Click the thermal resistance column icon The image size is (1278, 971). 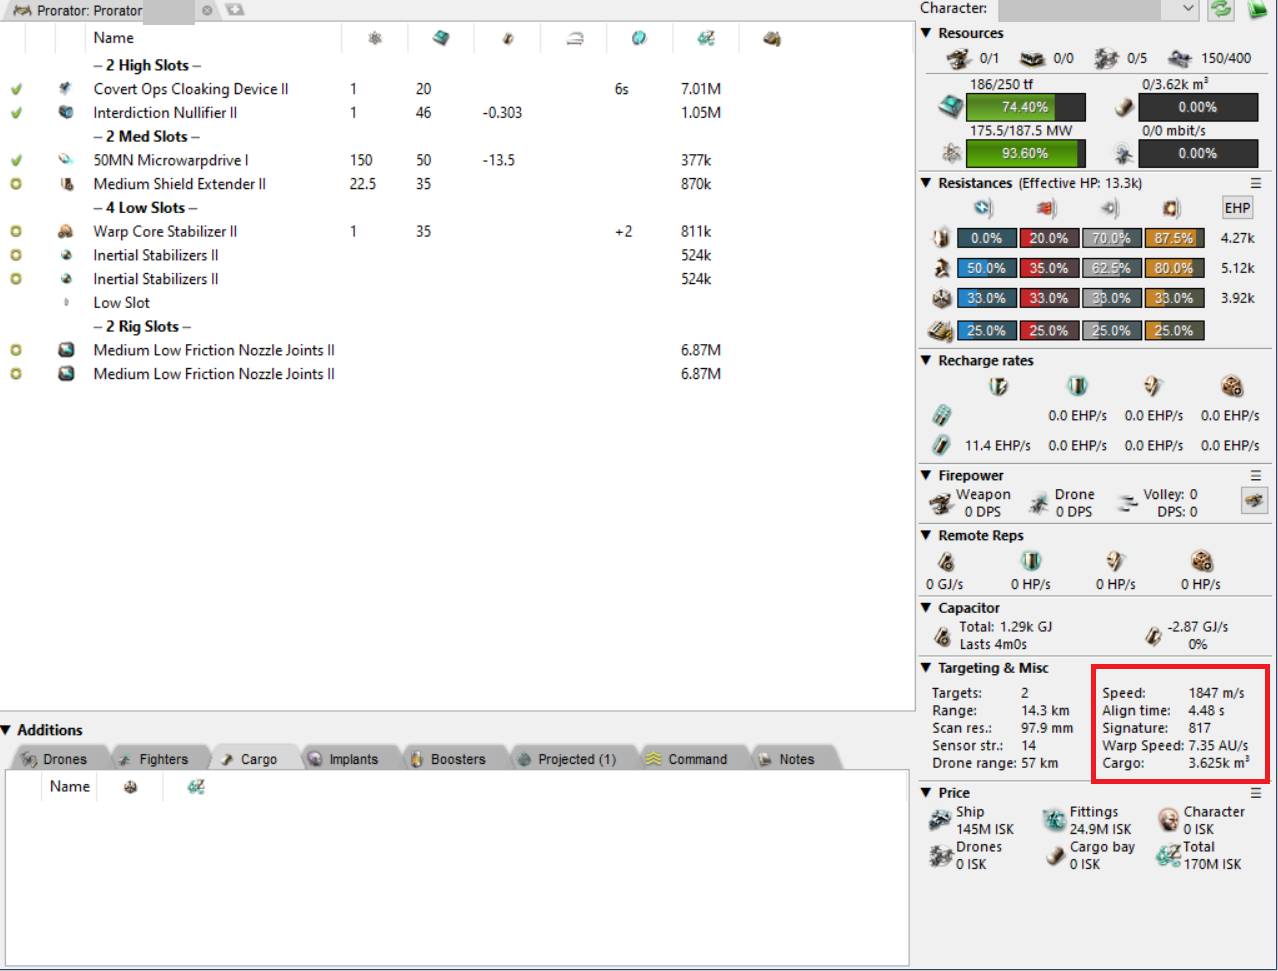[1046, 208]
